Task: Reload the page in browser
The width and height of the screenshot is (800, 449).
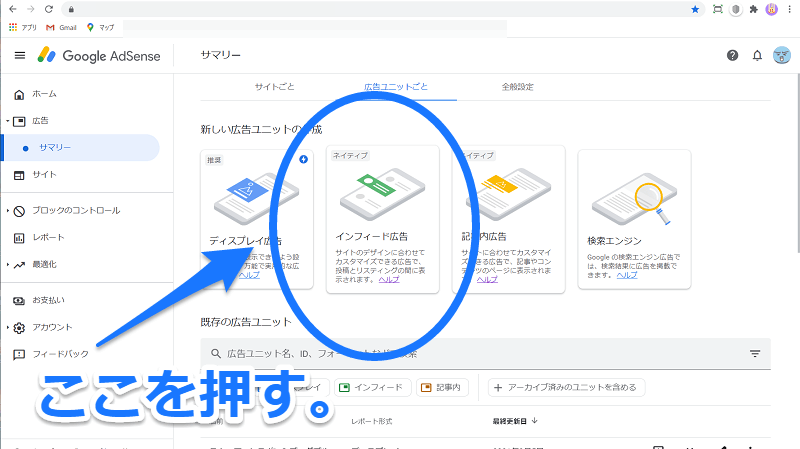Action: 49,9
